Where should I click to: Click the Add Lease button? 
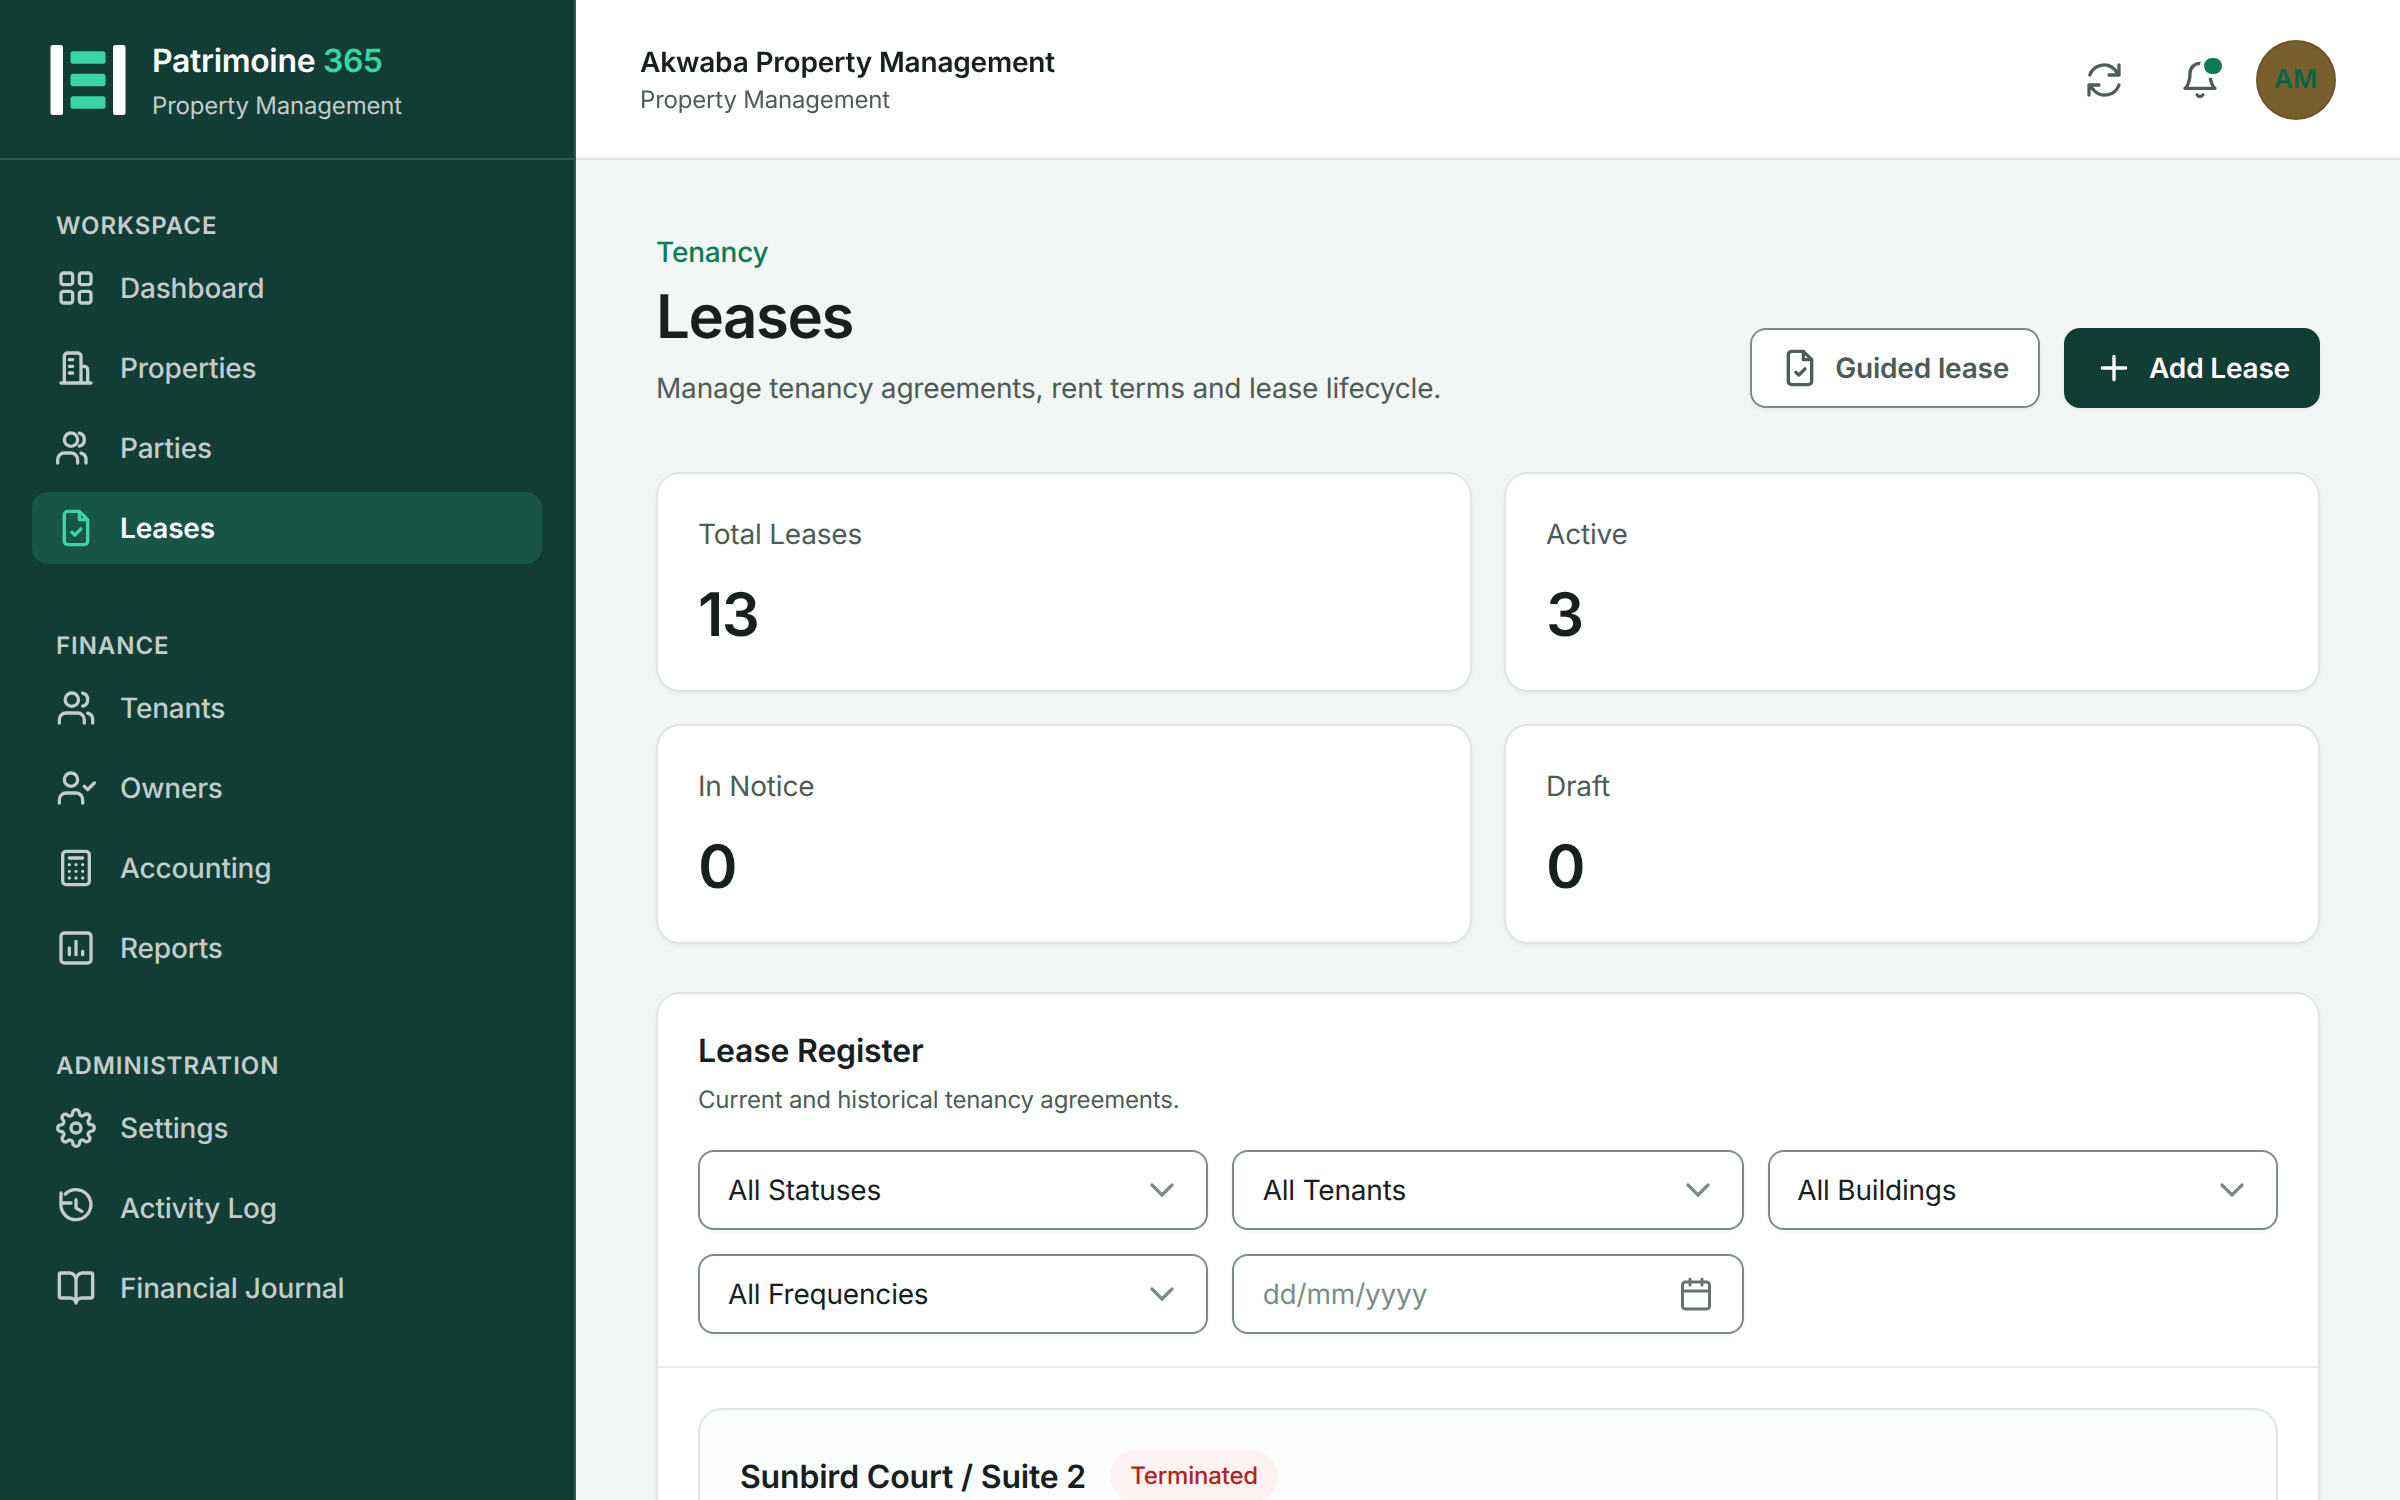[2191, 368]
